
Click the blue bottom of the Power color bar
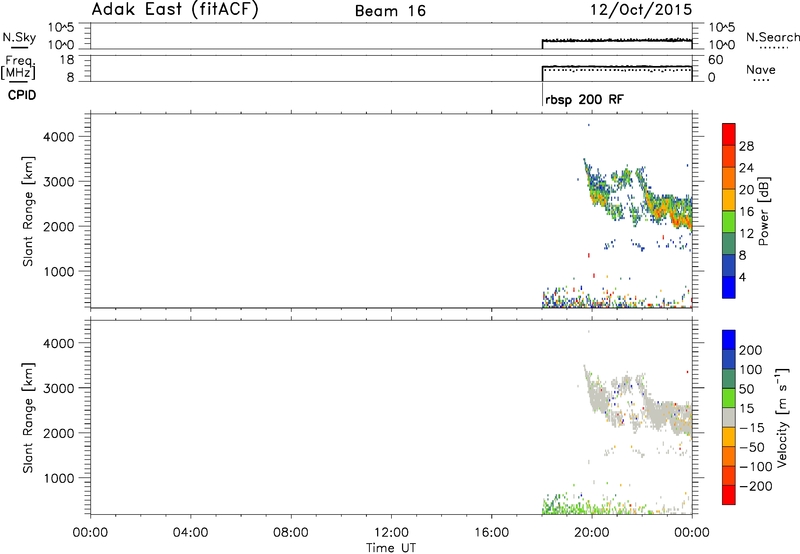point(729,287)
